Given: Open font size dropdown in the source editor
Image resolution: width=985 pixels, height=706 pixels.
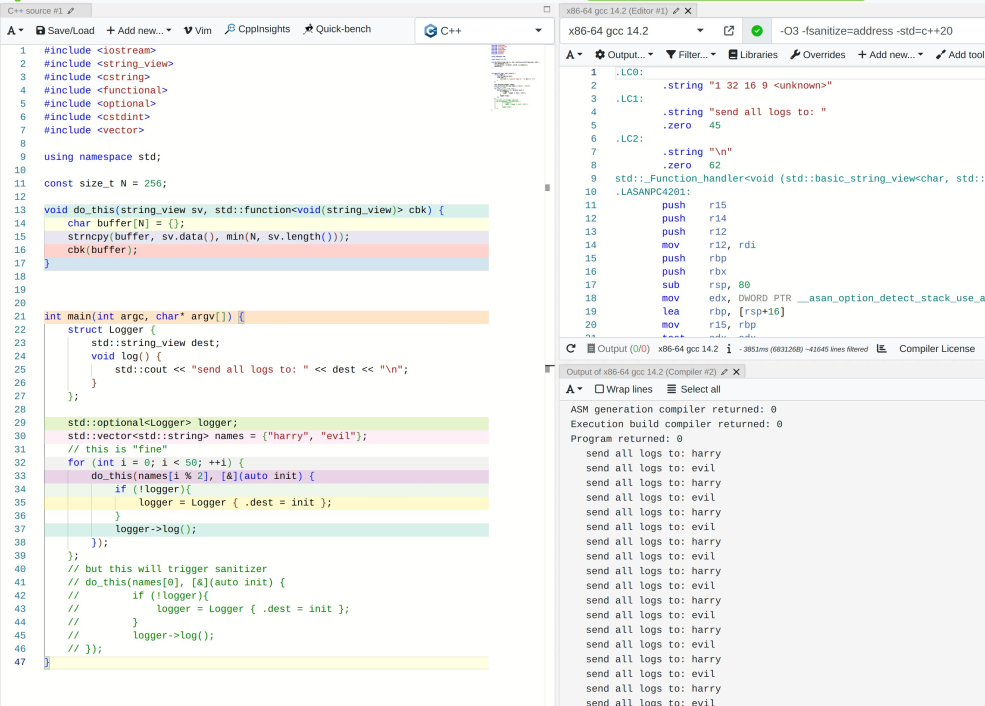Looking at the screenshot, I should coord(15,30).
